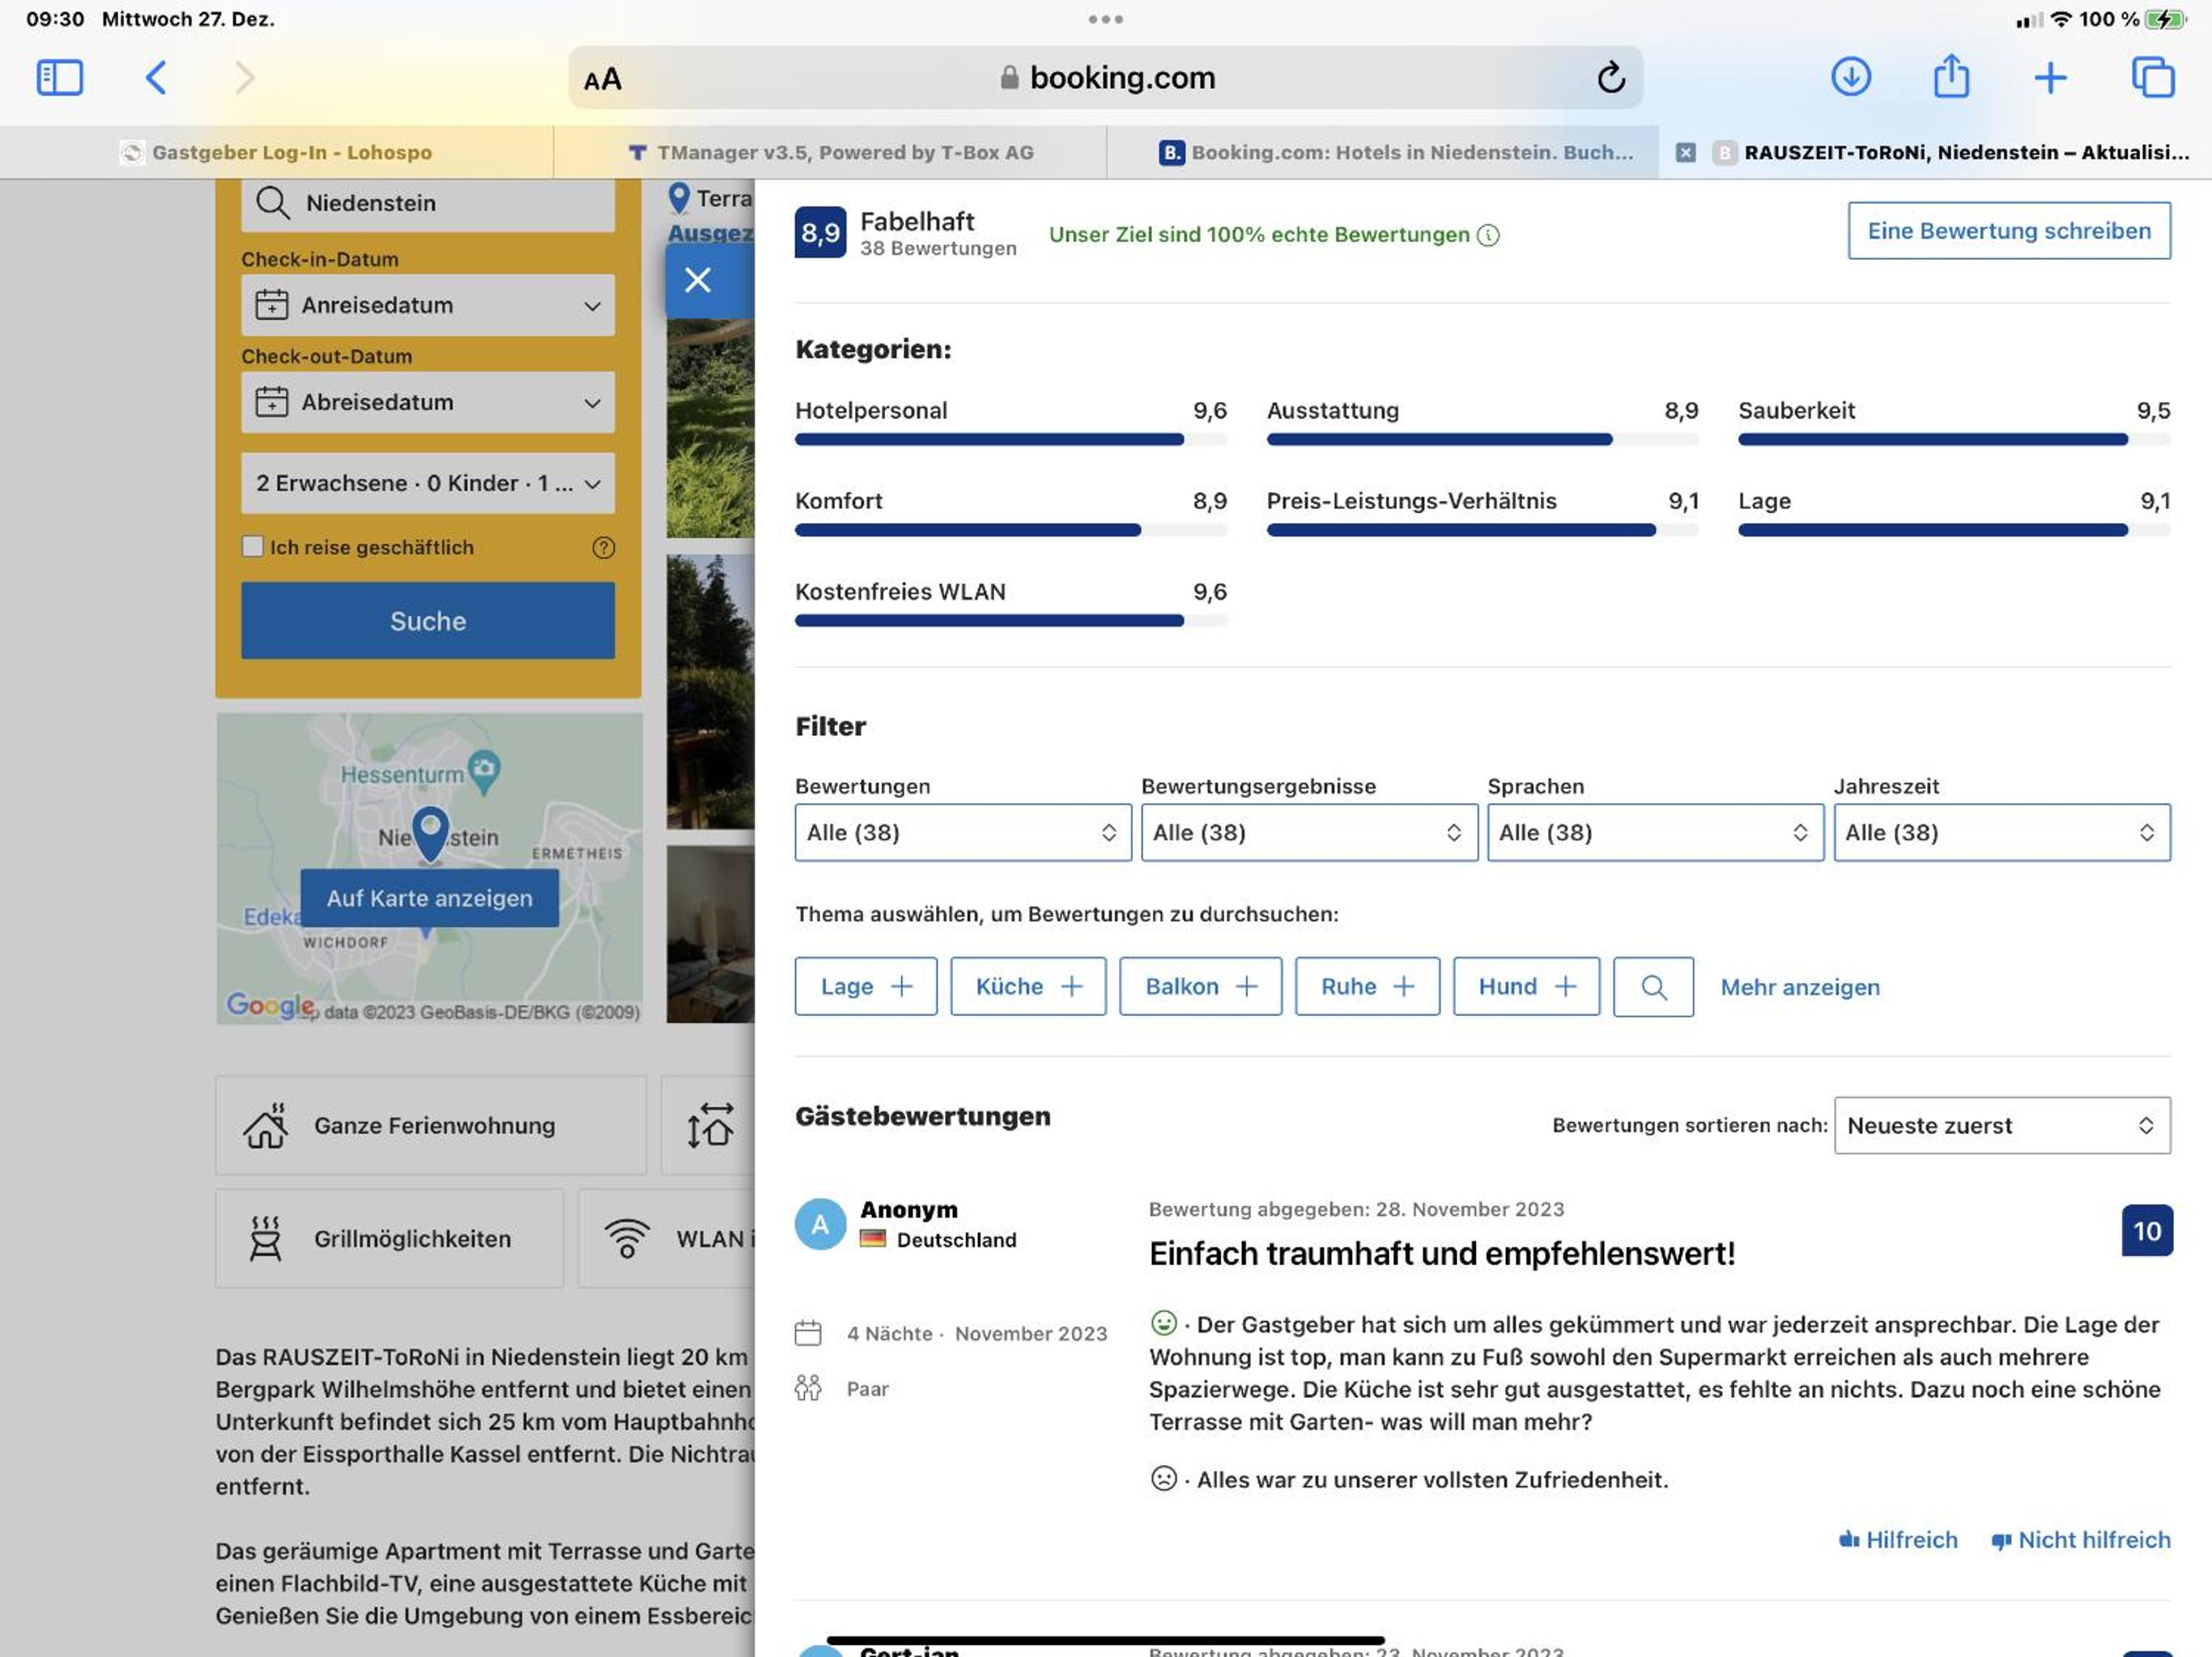Image resolution: width=2212 pixels, height=1657 pixels.
Task: Click Auf Karte anzeigen button
Action: 430,898
